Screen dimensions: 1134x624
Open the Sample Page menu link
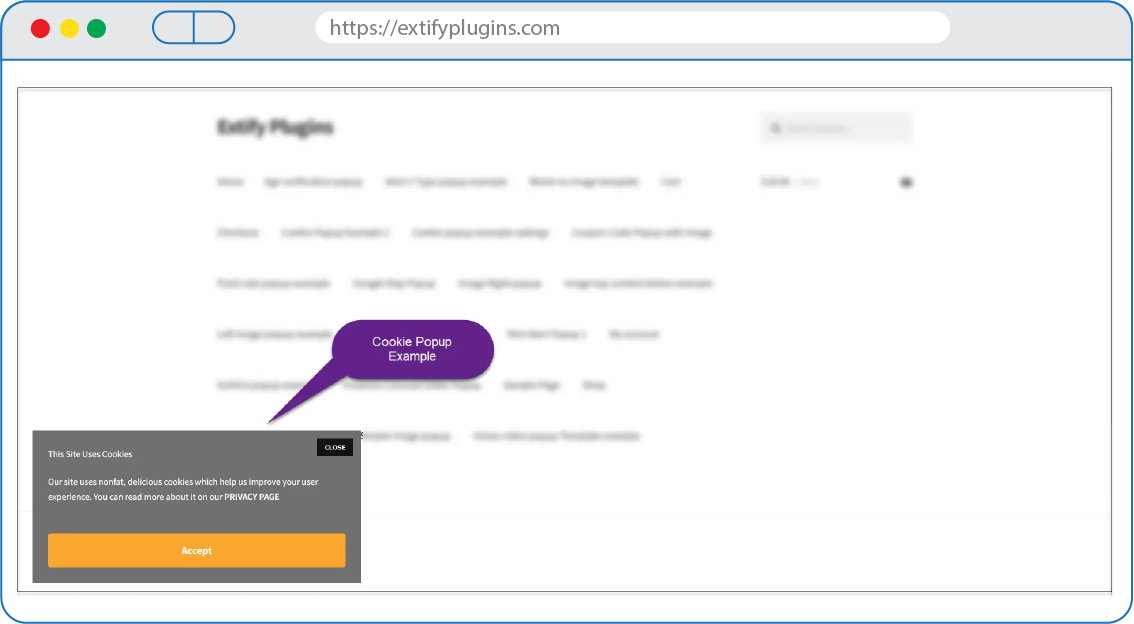(x=531, y=385)
